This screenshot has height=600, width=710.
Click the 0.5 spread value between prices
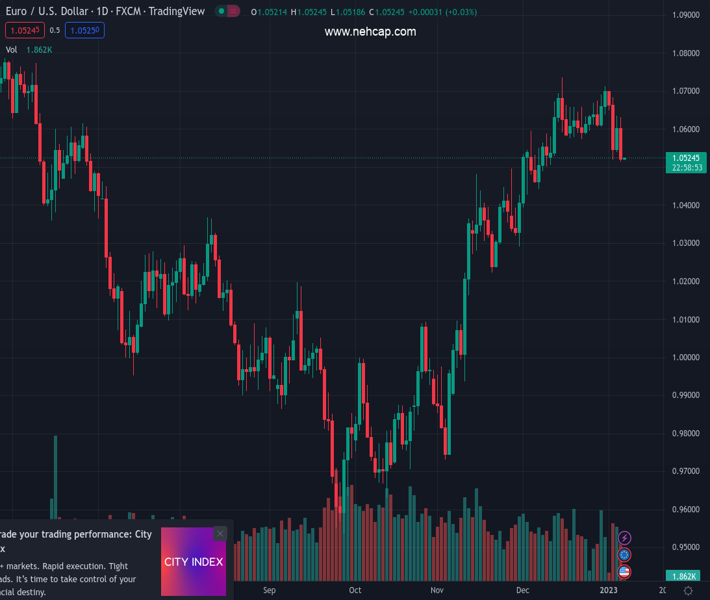coord(54,30)
